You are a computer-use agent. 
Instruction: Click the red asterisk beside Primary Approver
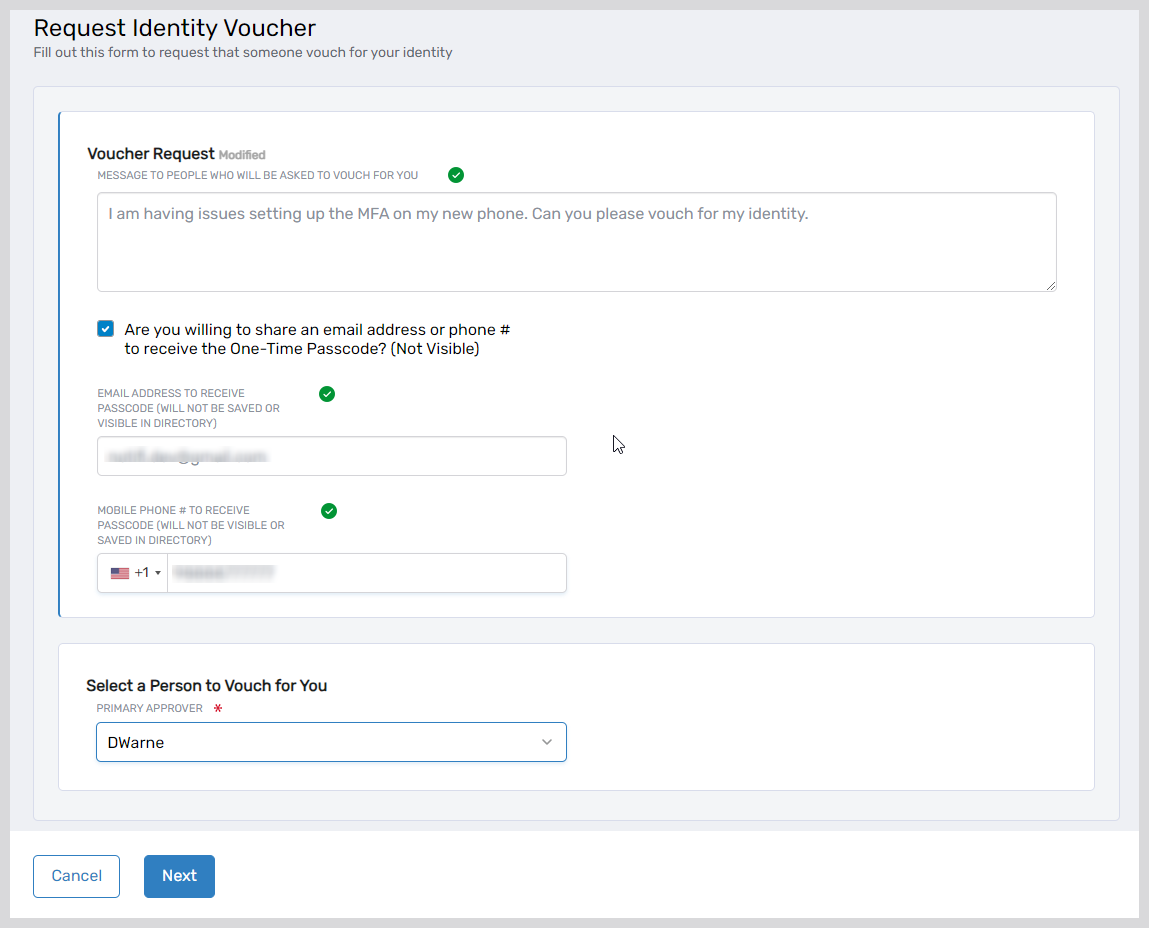tap(218, 707)
